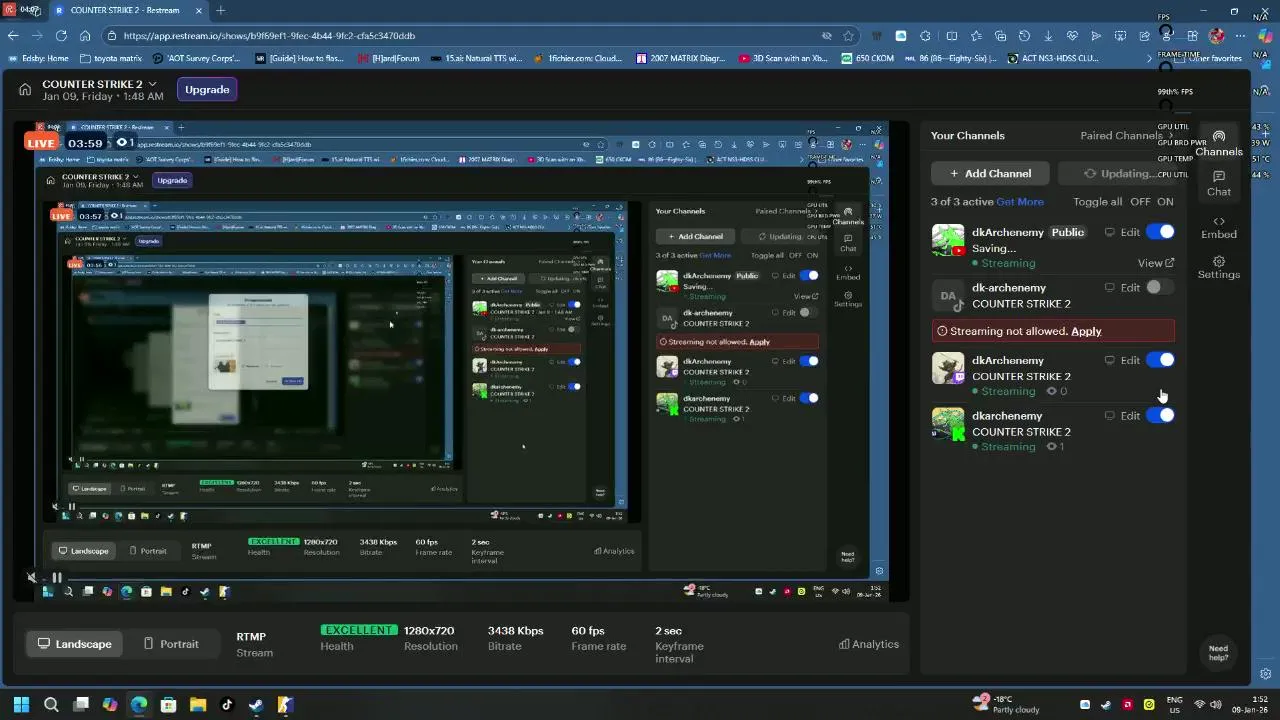Click the dkarchenemy Kick channel avatar

pos(948,424)
